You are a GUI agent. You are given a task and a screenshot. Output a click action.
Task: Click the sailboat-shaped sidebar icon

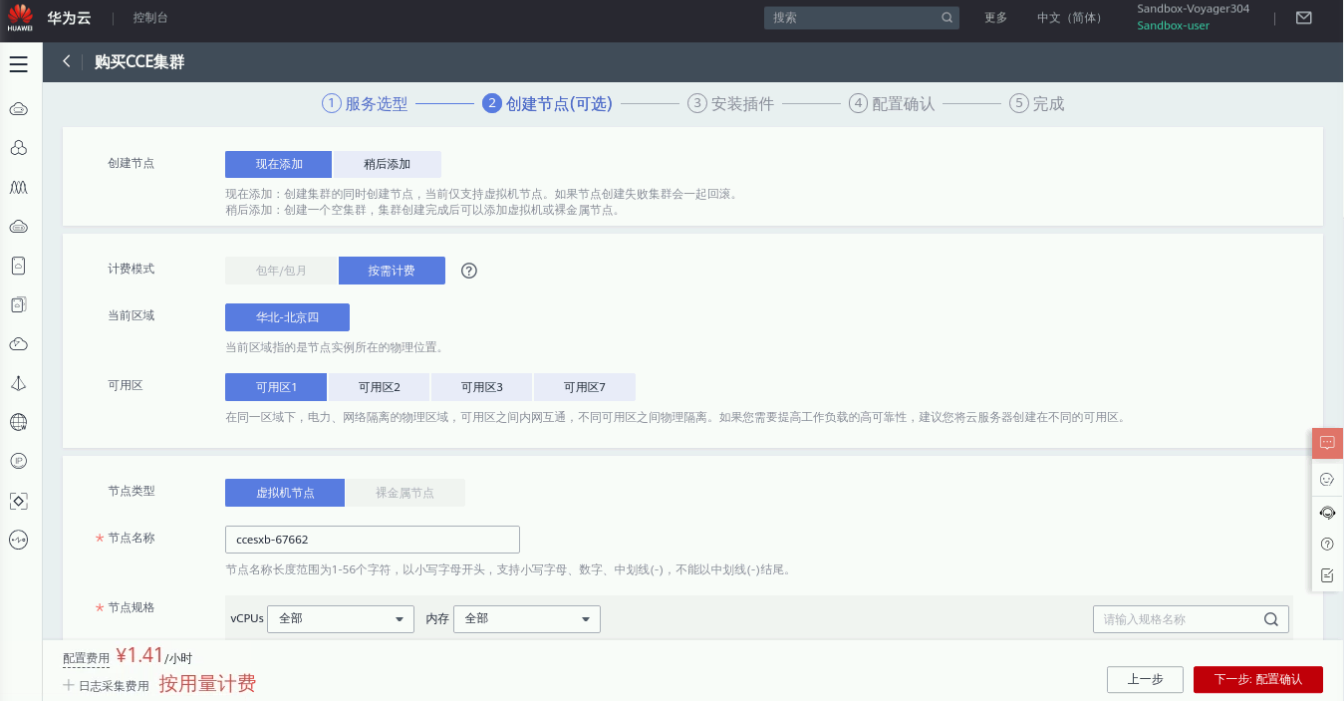click(18, 383)
